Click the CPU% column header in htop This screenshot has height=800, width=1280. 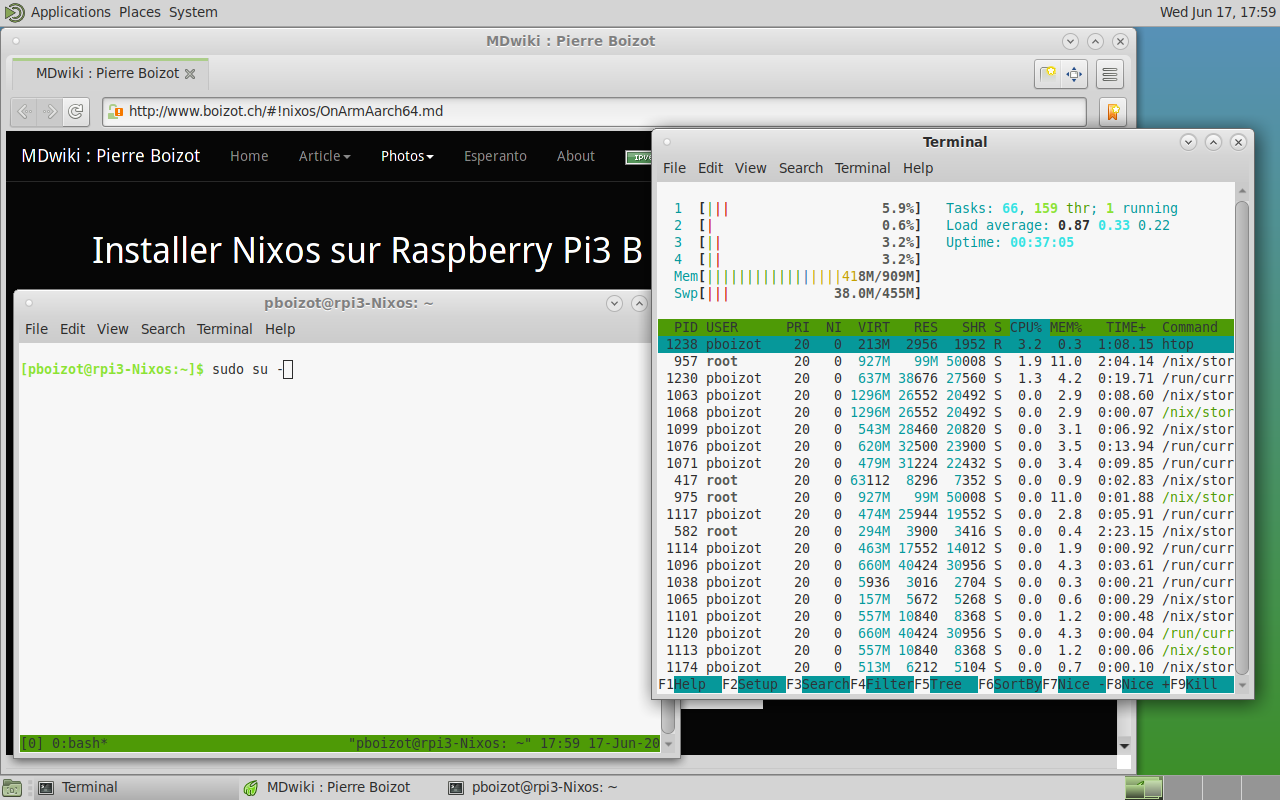point(1026,328)
